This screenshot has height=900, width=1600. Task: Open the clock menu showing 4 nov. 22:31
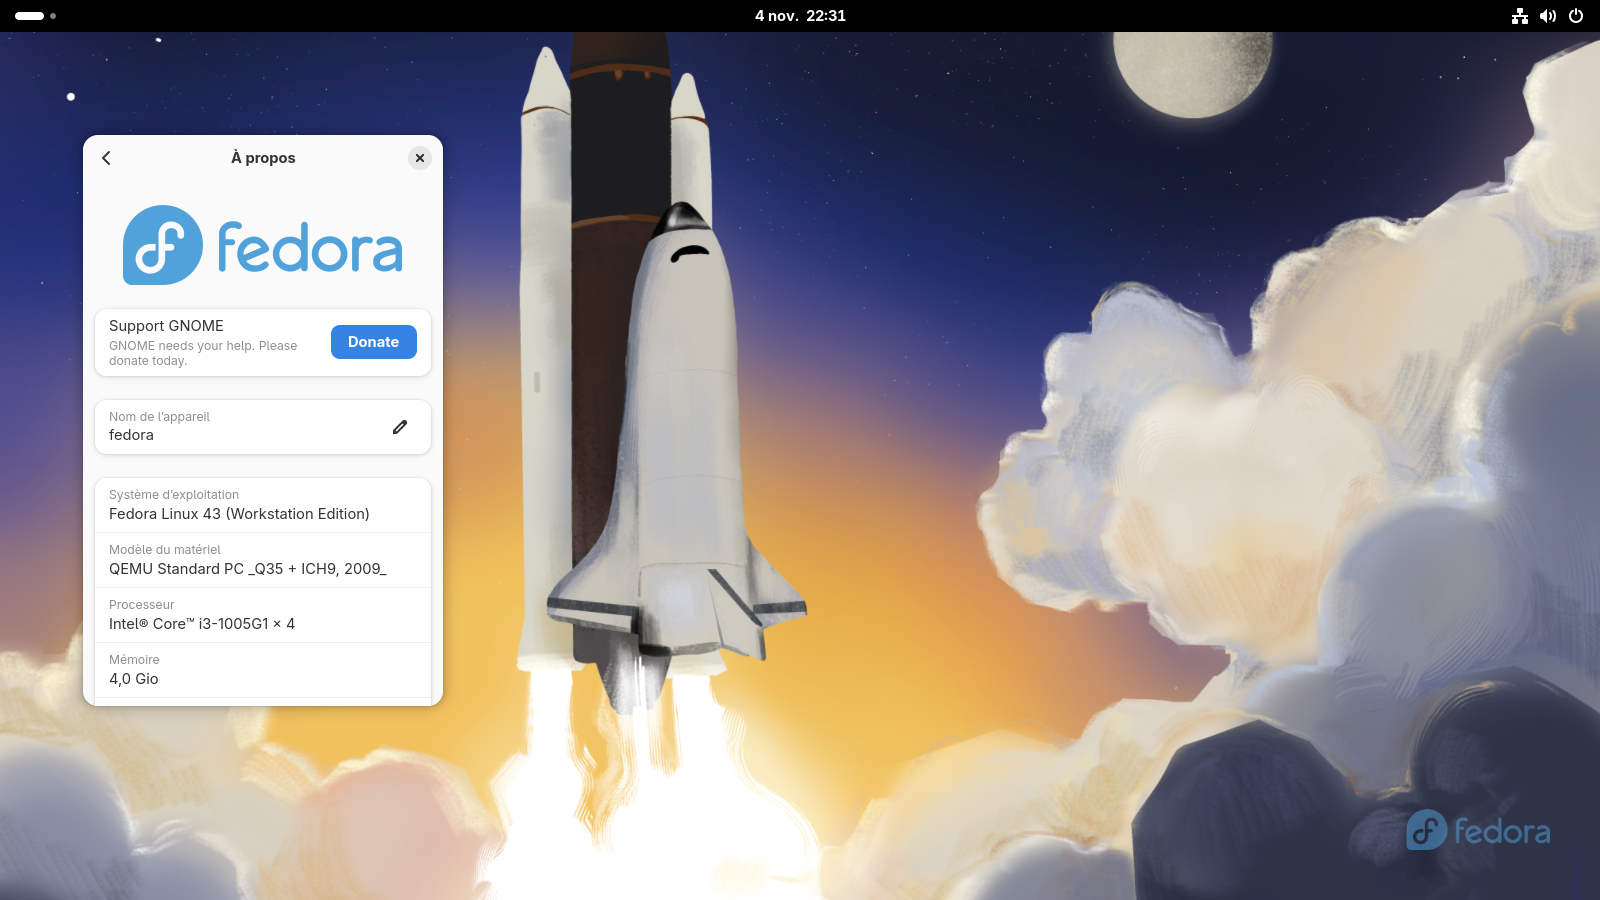(800, 16)
